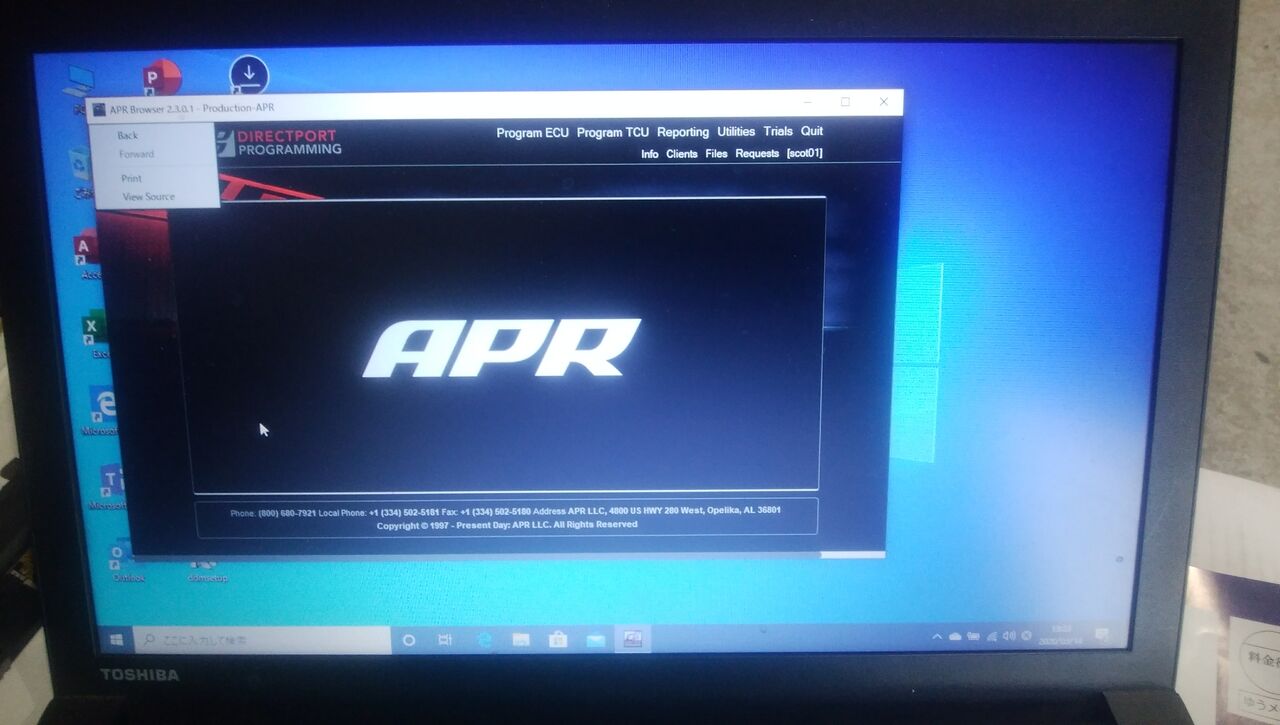
Task: Open the Windows Start menu
Action: (x=116, y=638)
